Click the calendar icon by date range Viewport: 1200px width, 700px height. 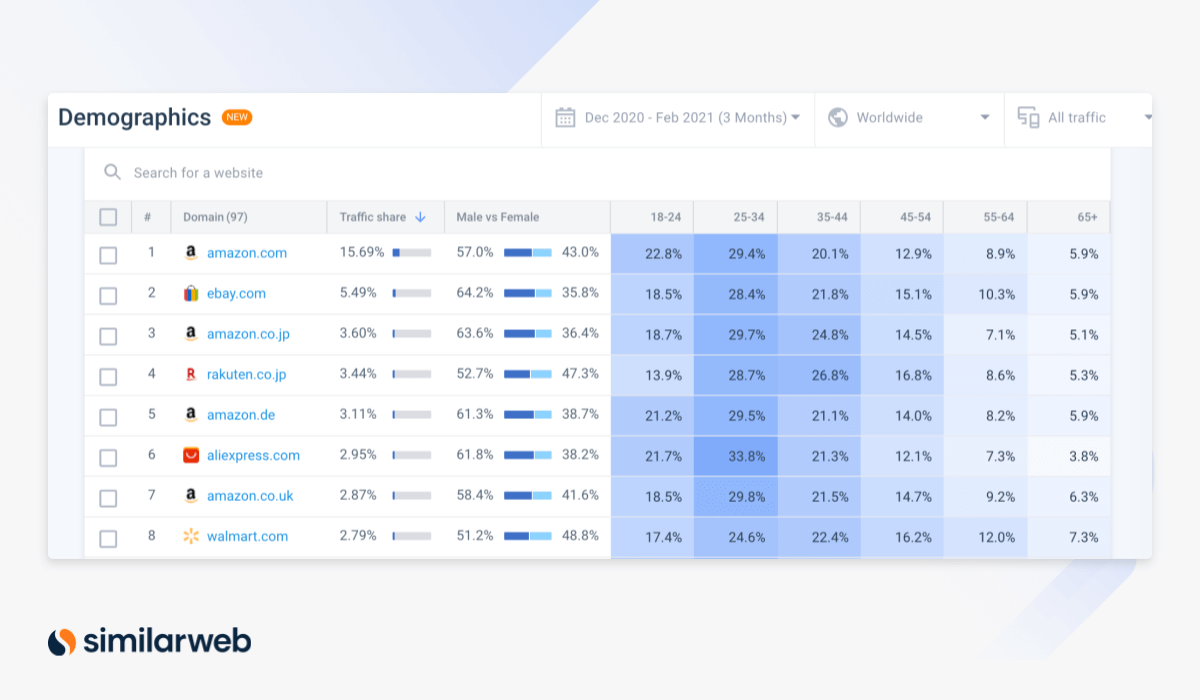tap(565, 117)
